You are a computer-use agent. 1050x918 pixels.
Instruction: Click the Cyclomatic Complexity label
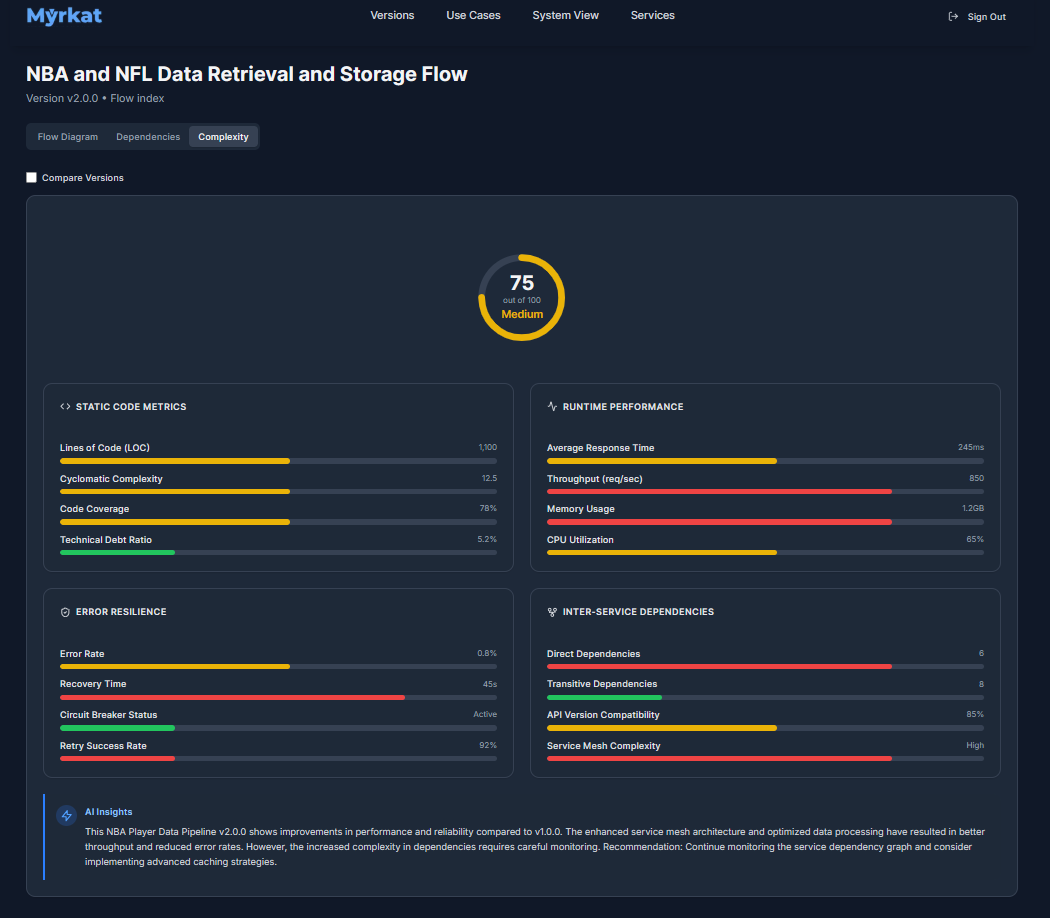click(x=111, y=479)
